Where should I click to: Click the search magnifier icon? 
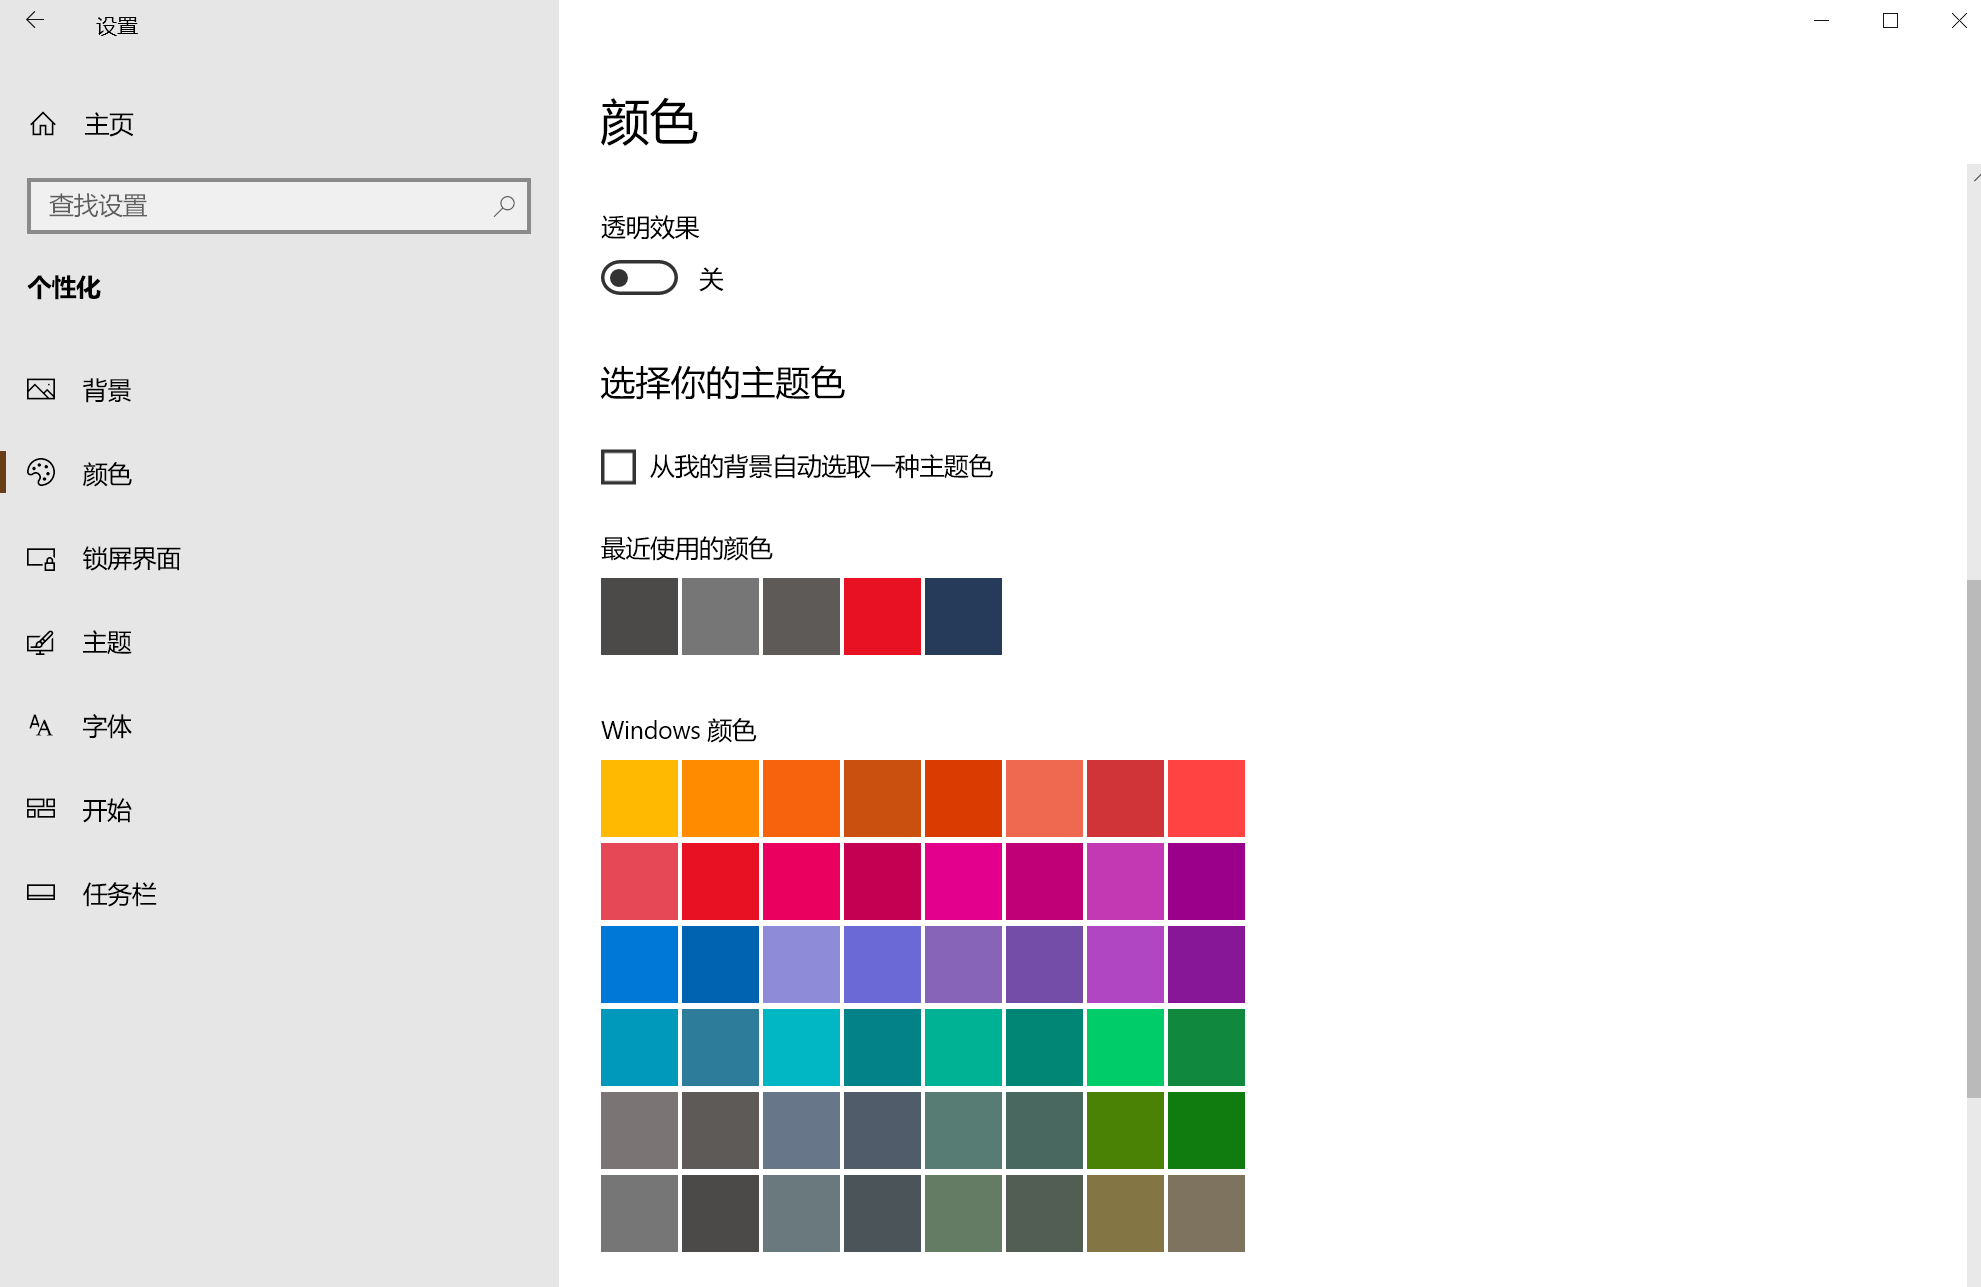[504, 206]
